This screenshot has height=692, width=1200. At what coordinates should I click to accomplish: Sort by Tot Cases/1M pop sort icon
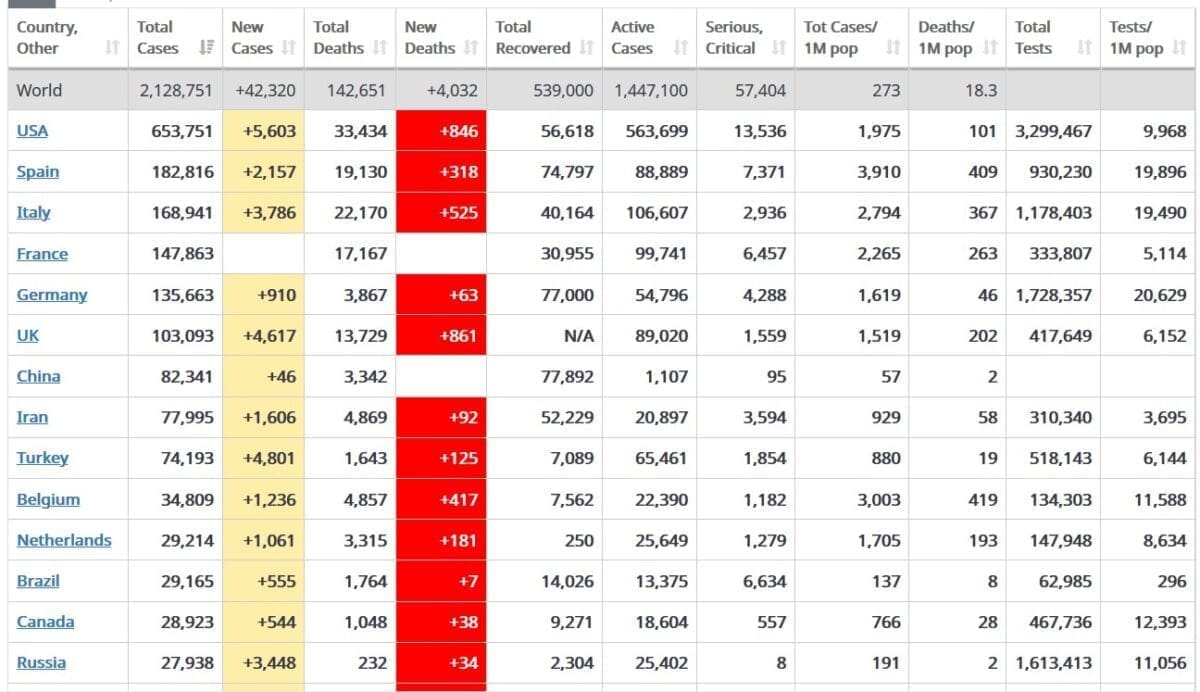893,48
